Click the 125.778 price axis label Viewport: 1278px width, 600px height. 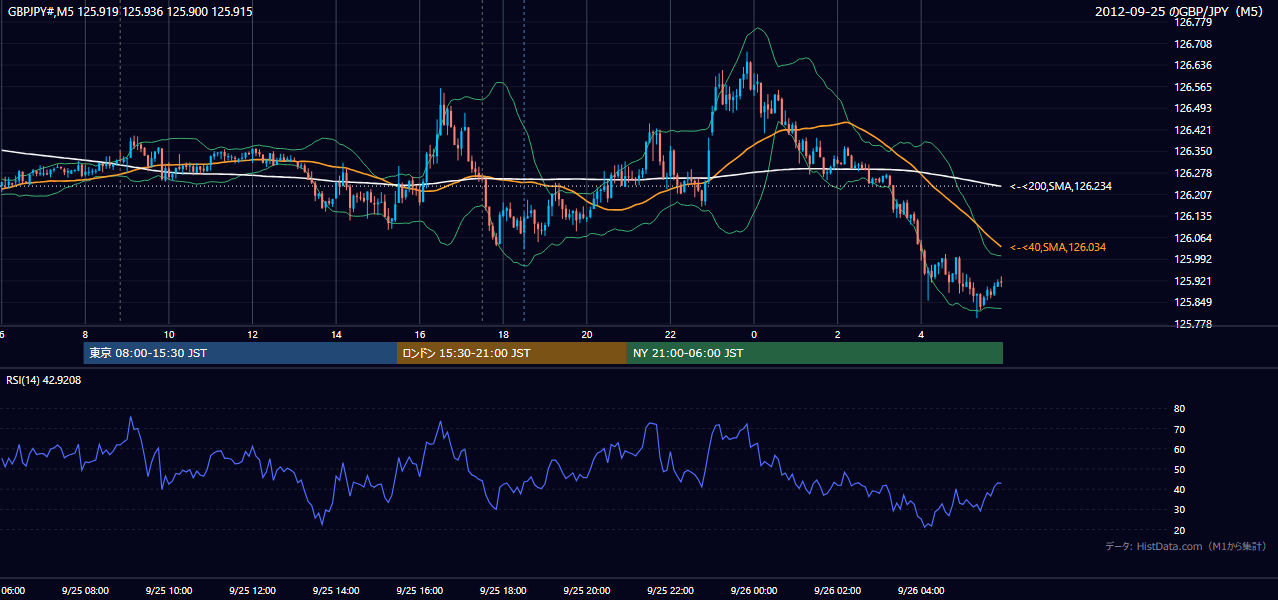(x=1191, y=324)
